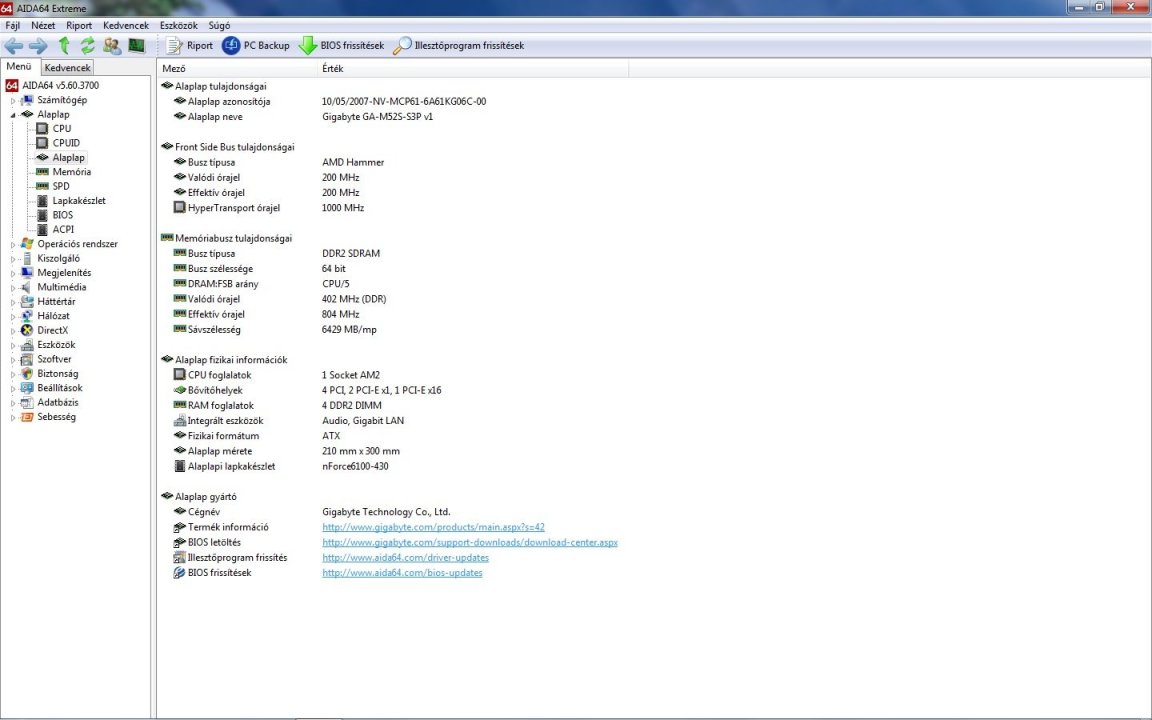Select the SPD tree item
1152x720 pixels.
click(61, 187)
